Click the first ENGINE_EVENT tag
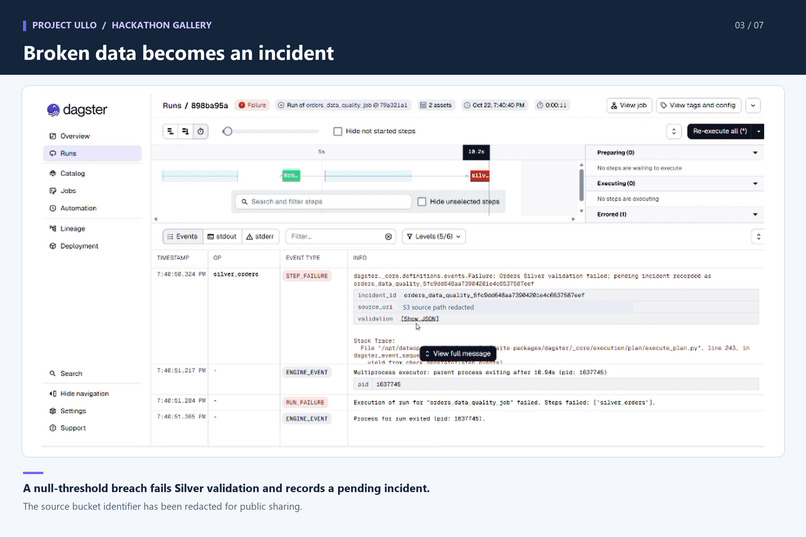The height and width of the screenshot is (537, 806). pyautogui.click(x=307, y=373)
